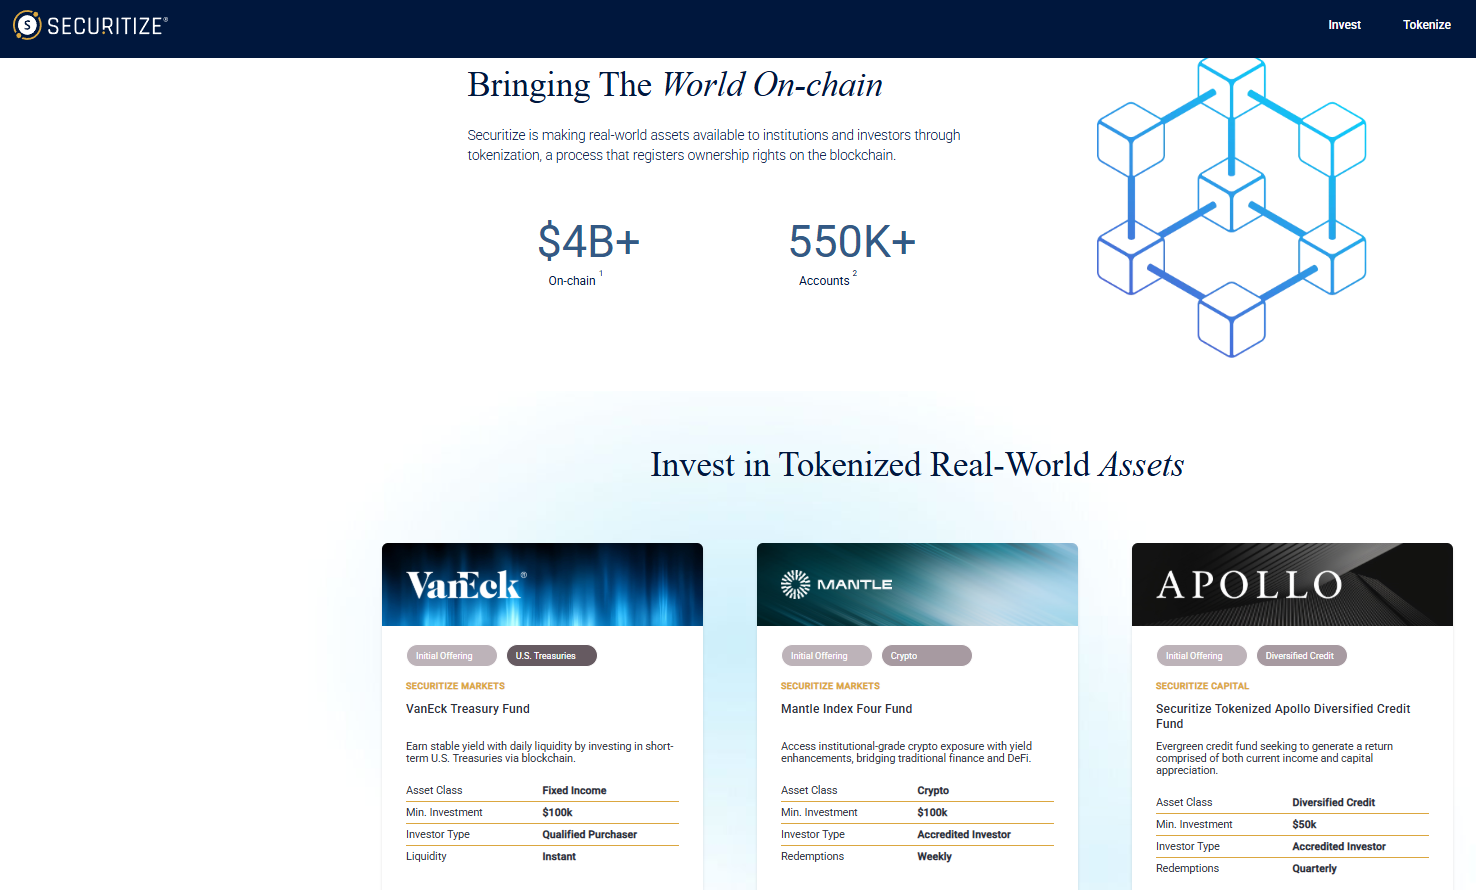This screenshot has width=1476, height=890.
Task: Click the On-chain footnote label
Action: point(572,281)
